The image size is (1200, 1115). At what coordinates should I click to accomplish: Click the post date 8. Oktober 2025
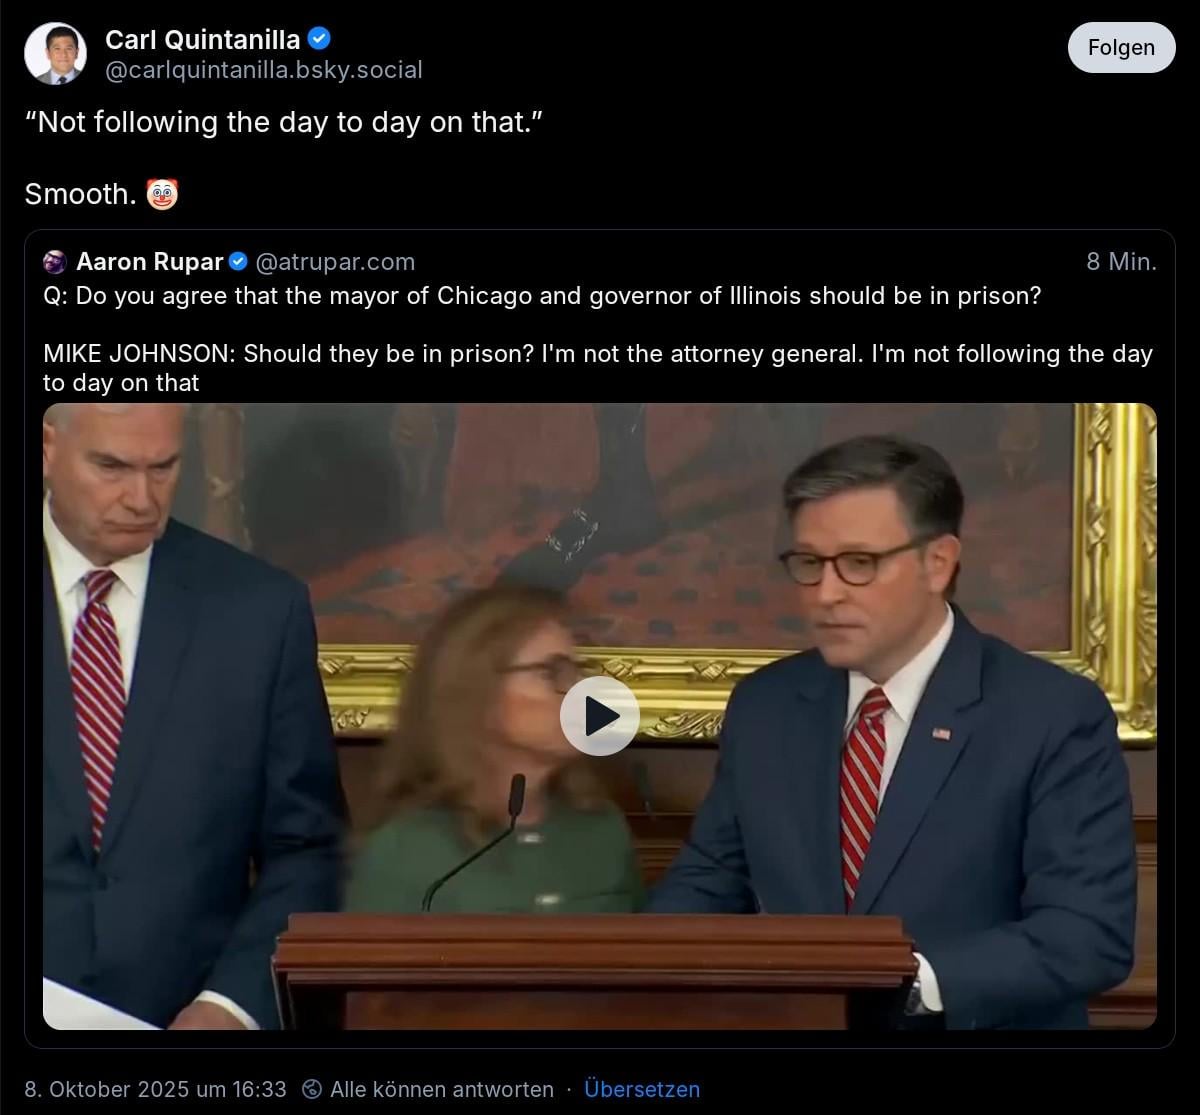155,1089
